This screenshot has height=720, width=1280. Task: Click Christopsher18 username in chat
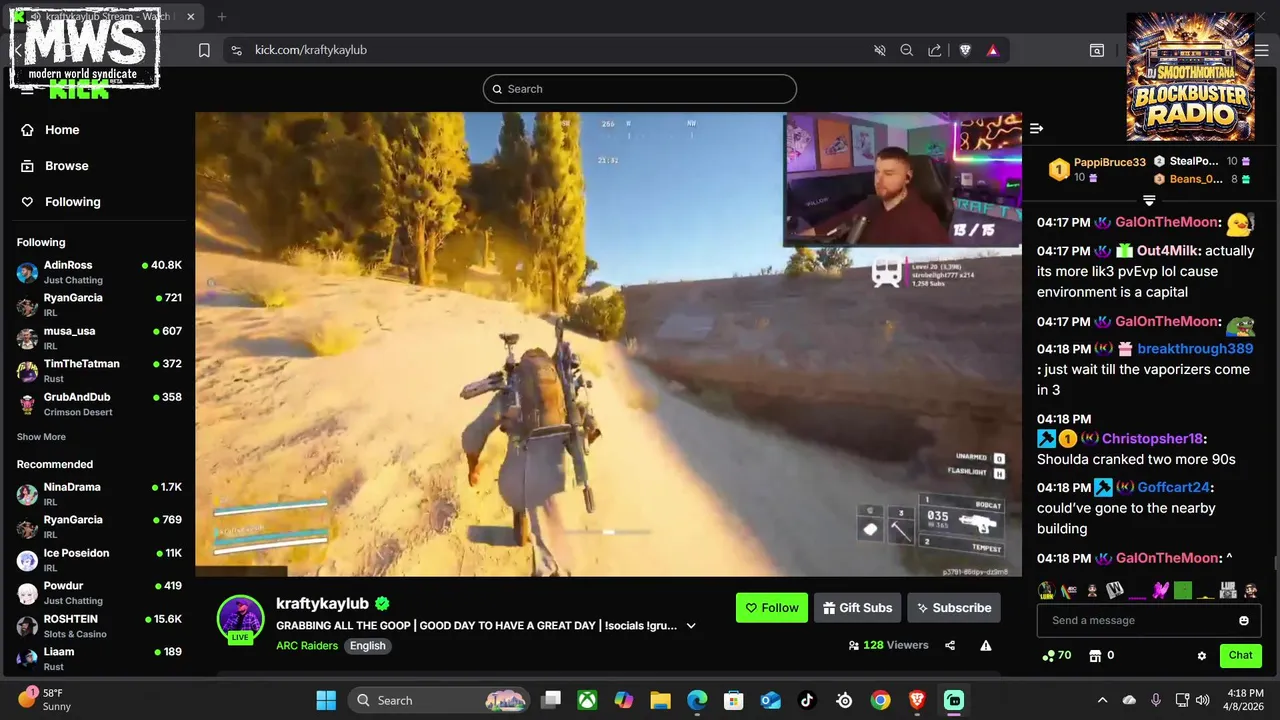[1153, 439]
